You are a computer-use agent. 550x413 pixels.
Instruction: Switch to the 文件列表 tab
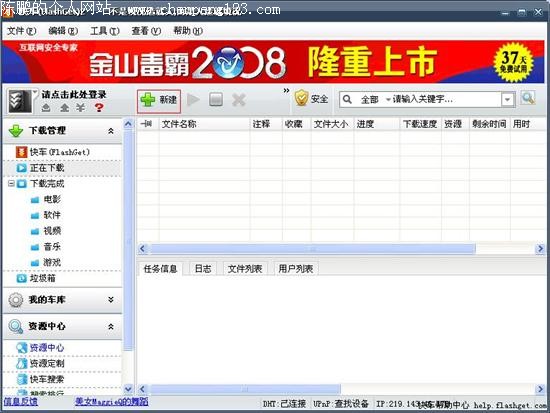pyautogui.click(x=245, y=269)
